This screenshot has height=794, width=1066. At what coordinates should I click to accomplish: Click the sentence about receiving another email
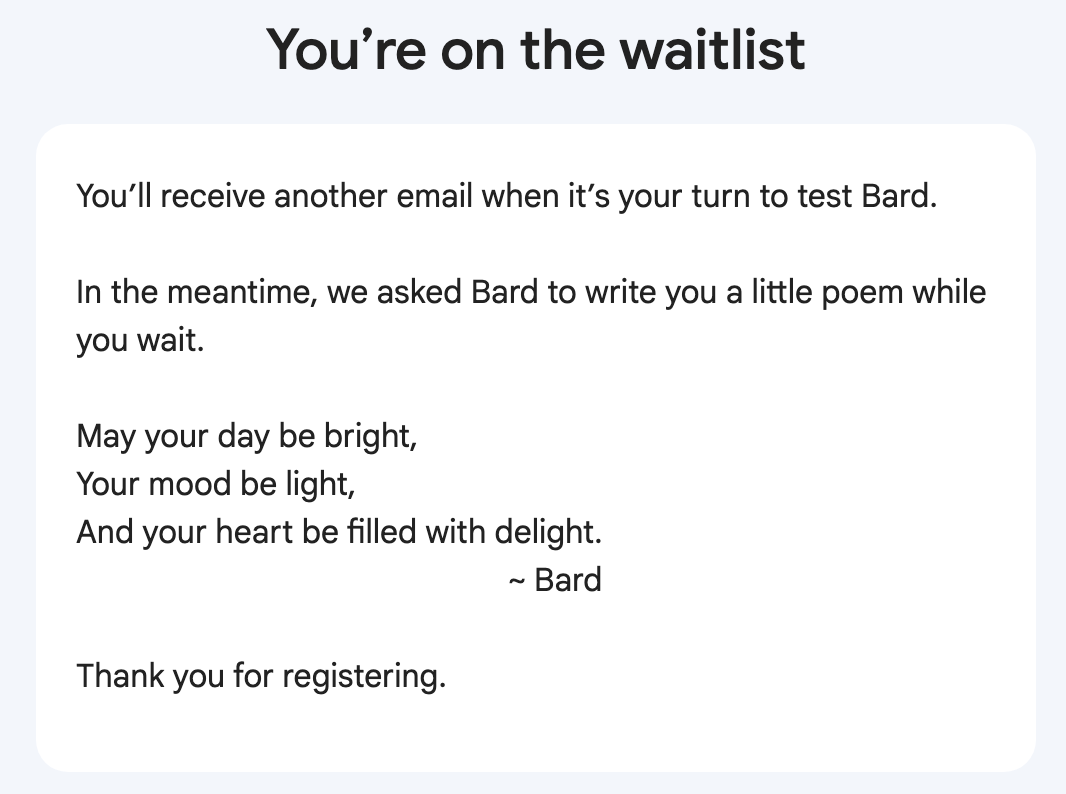506,195
